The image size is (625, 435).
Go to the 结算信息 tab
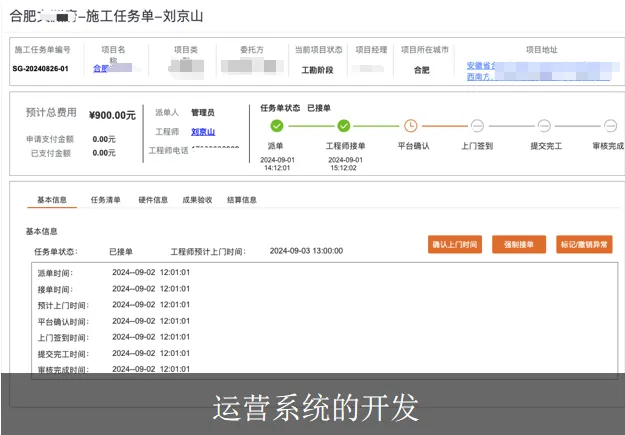[x=242, y=200]
